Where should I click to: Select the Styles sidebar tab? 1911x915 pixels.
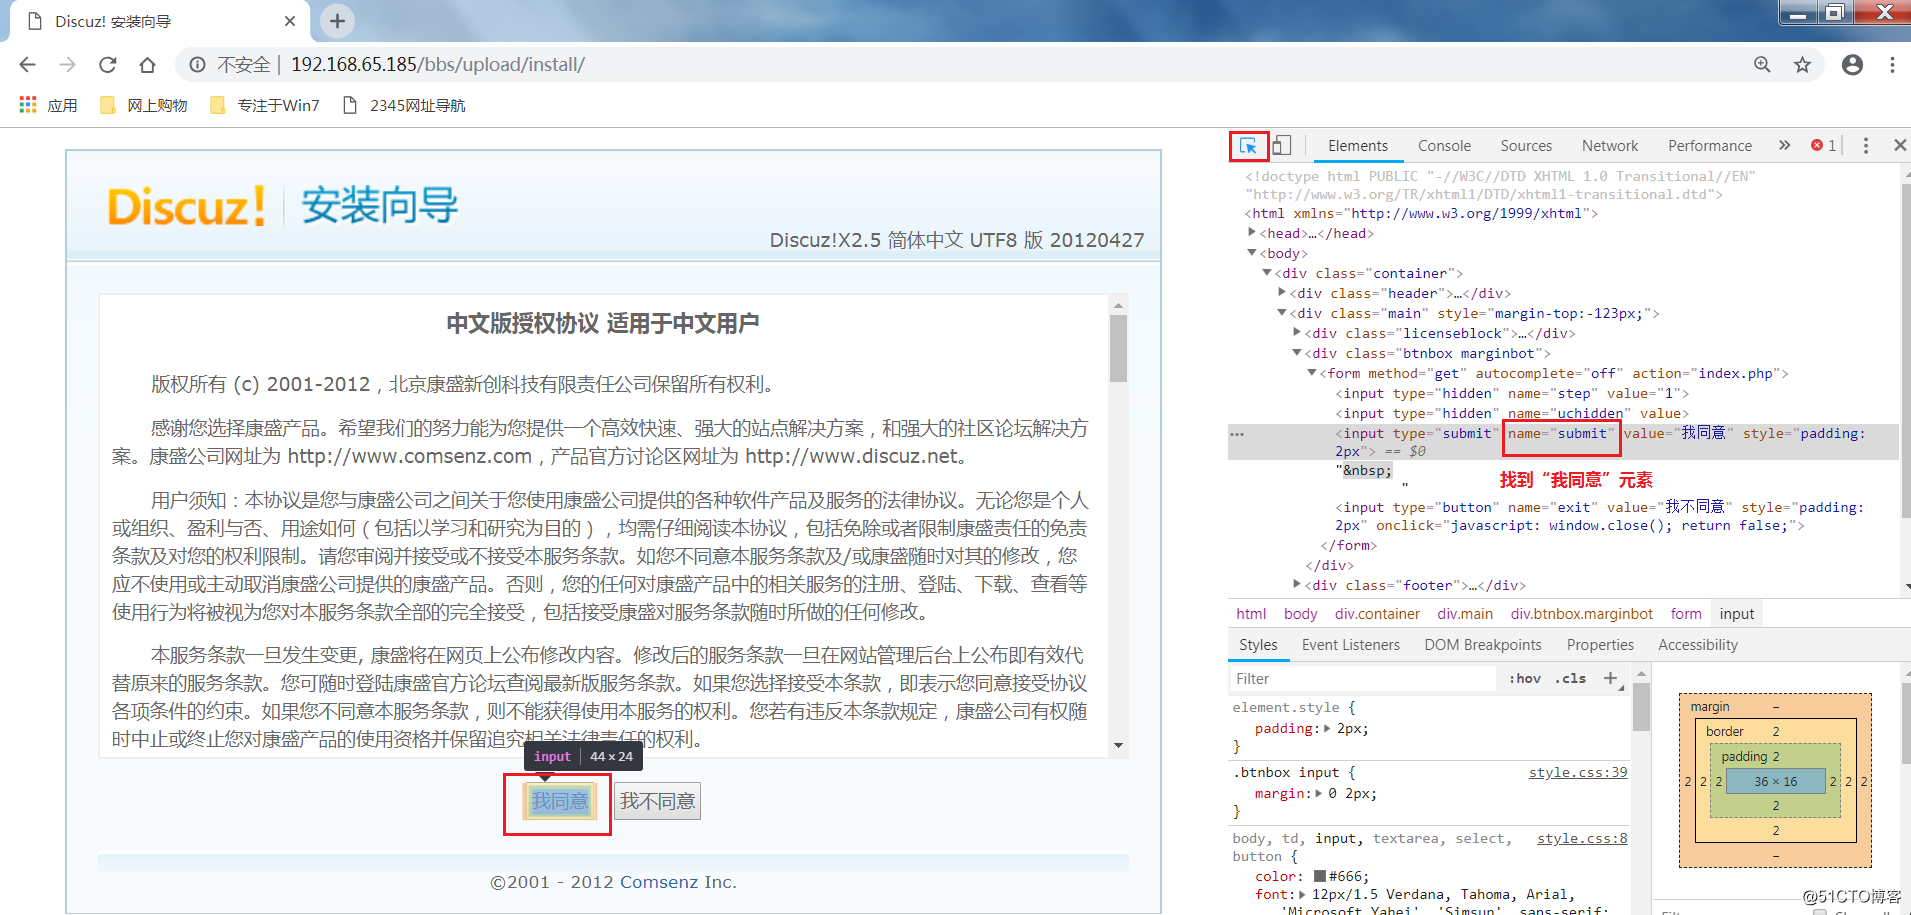(1258, 645)
